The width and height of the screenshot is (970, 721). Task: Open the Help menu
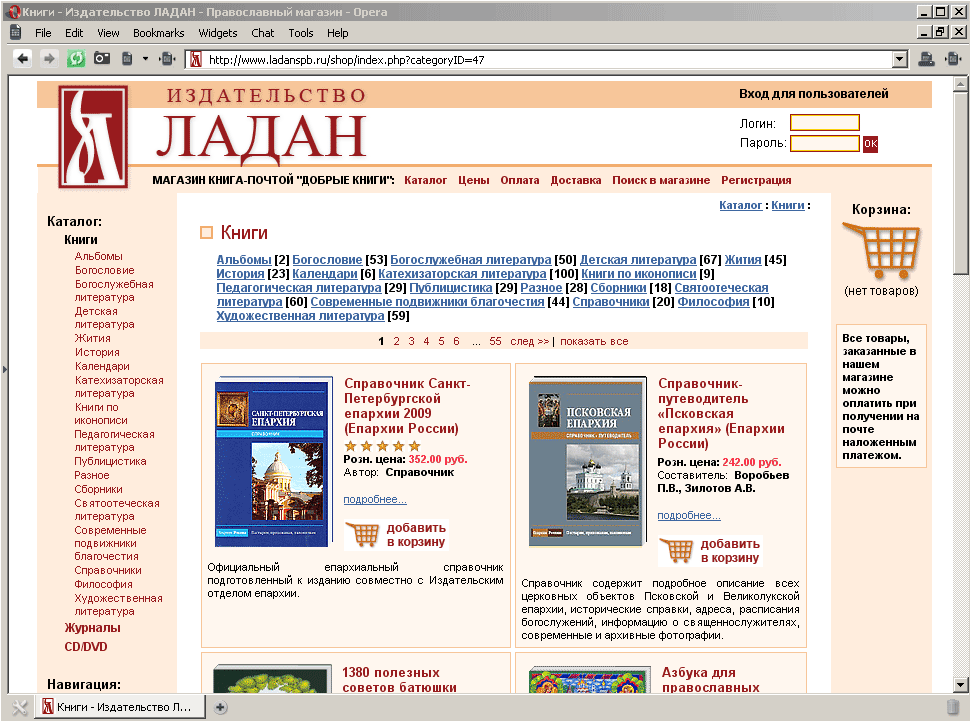337,33
